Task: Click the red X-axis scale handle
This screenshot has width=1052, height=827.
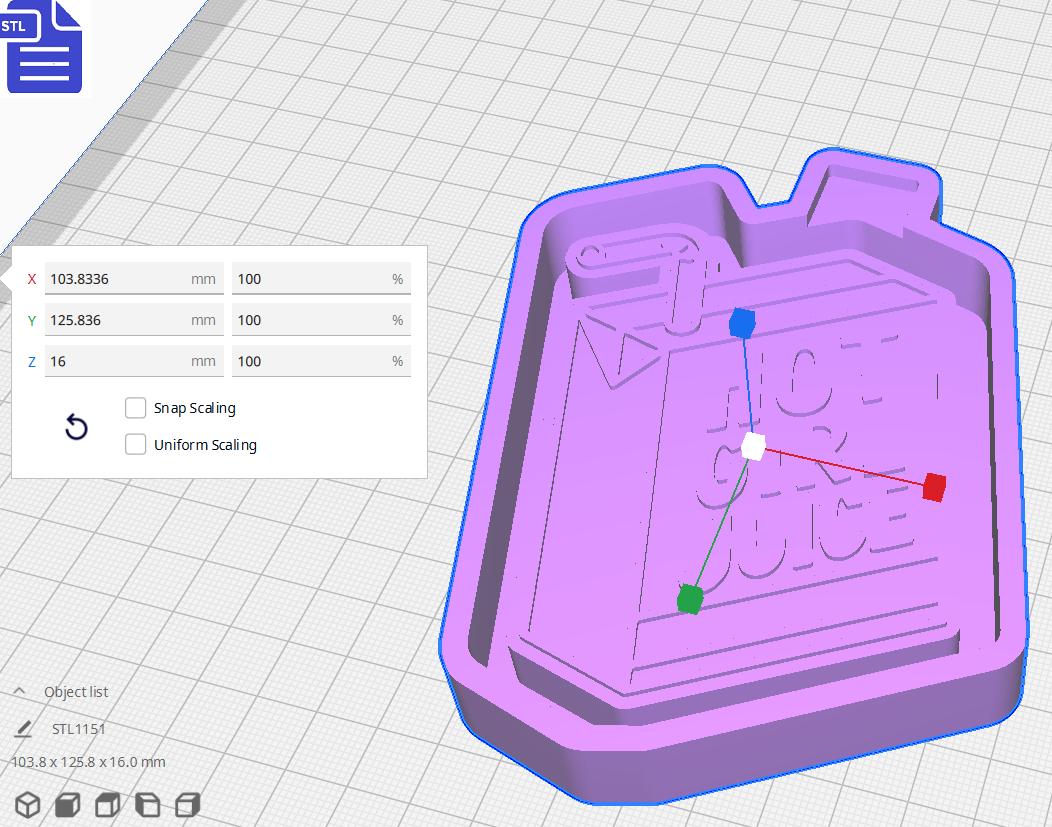Action: pyautogui.click(x=932, y=489)
